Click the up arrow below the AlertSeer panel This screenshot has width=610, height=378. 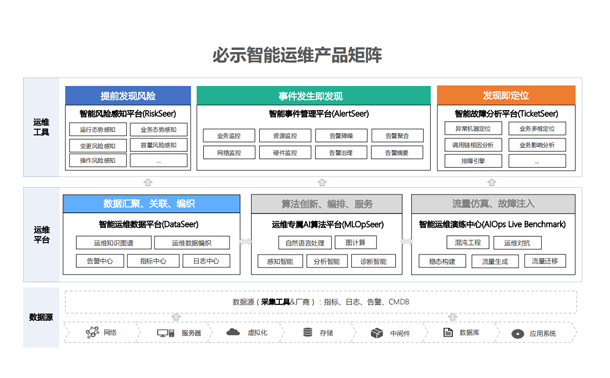click(322, 182)
